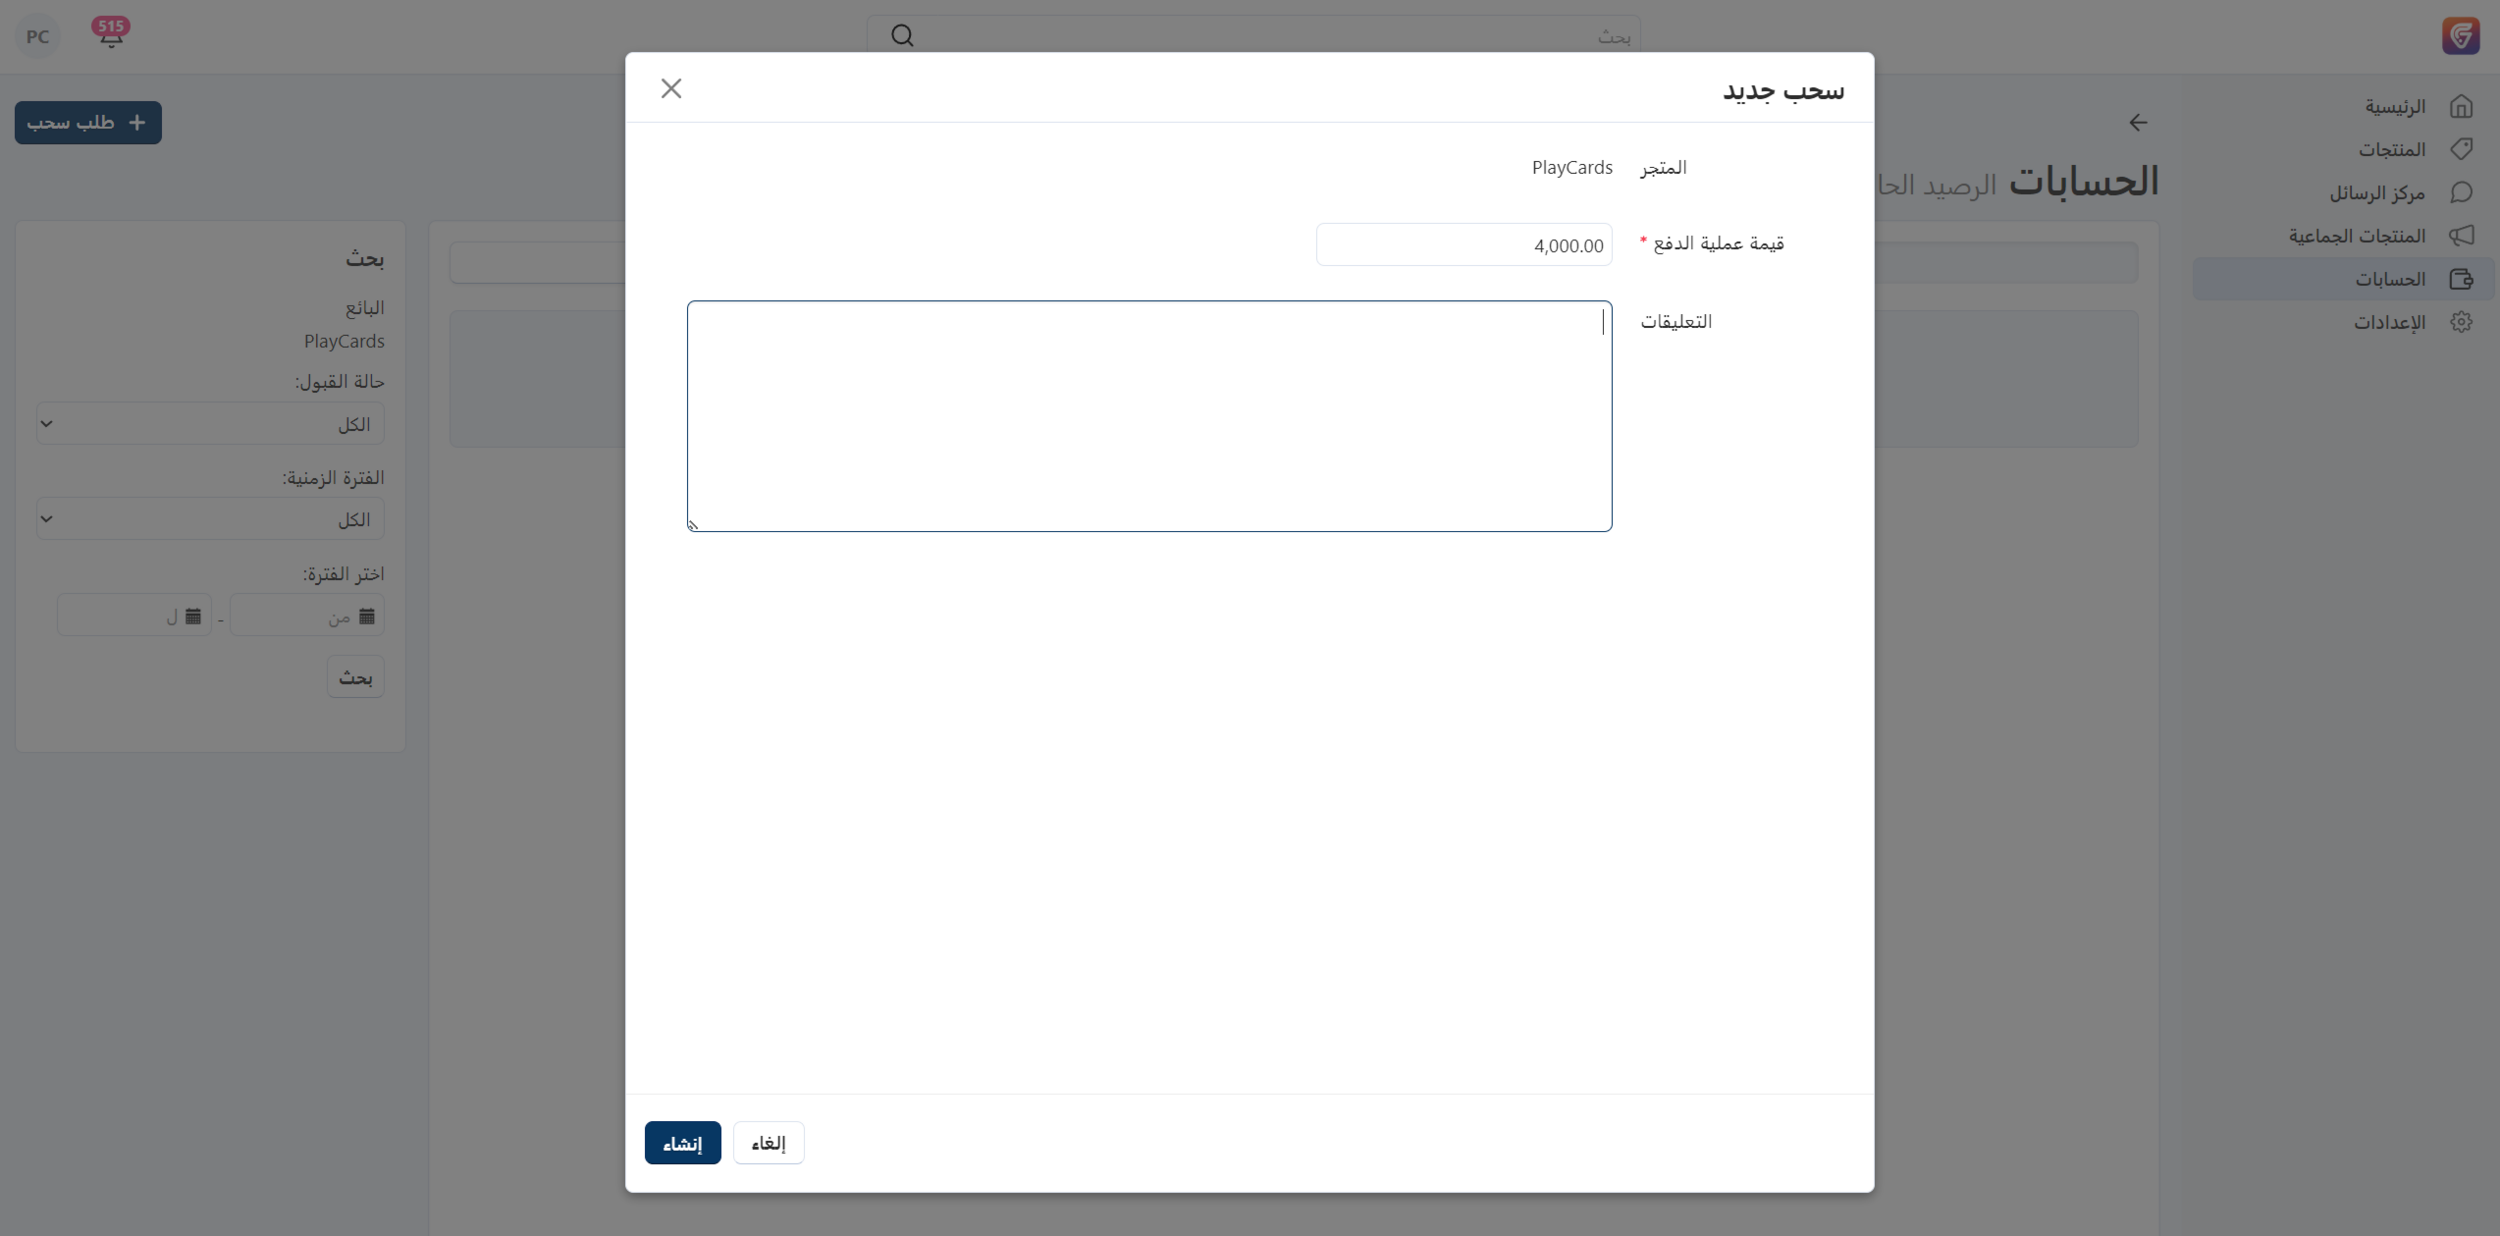Screen dimensions: 2500x1236
Task: Open the 'من' start date picker field
Action: click(x=307, y=616)
